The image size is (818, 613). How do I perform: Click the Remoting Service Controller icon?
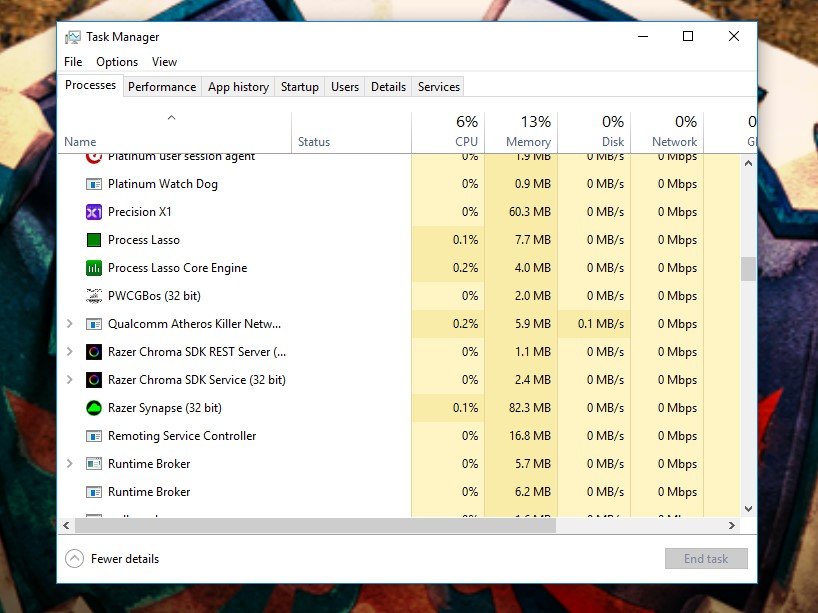[93, 436]
